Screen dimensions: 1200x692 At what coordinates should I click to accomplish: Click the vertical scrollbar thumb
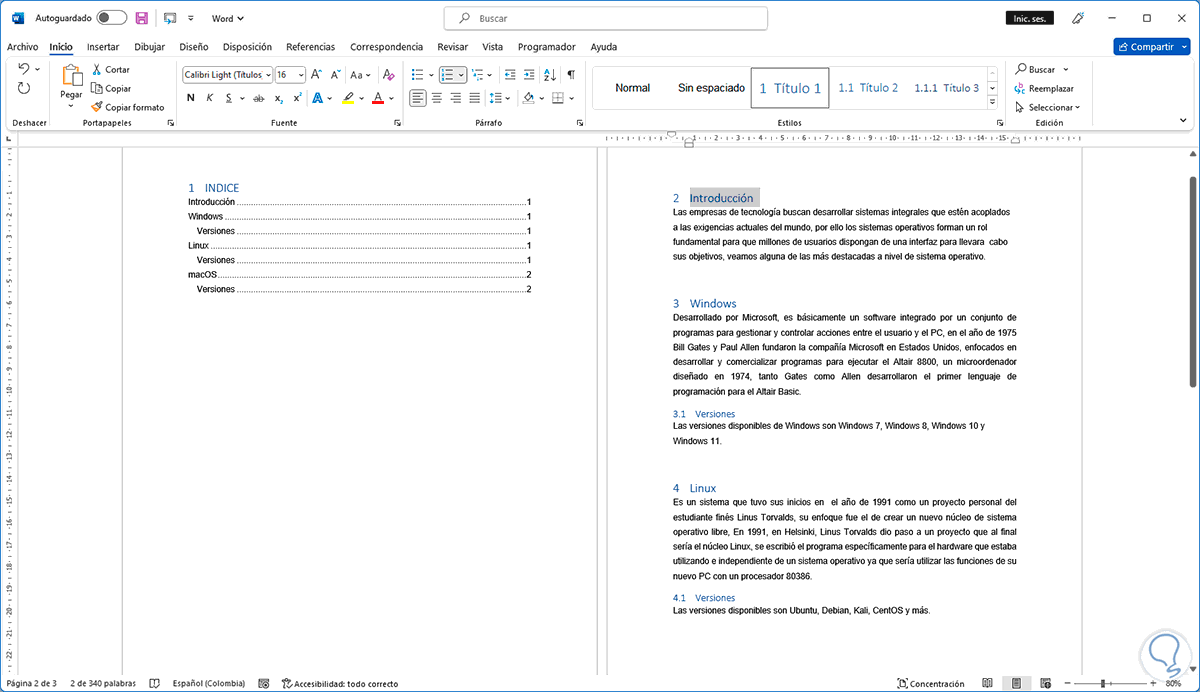pos(1192,282)
